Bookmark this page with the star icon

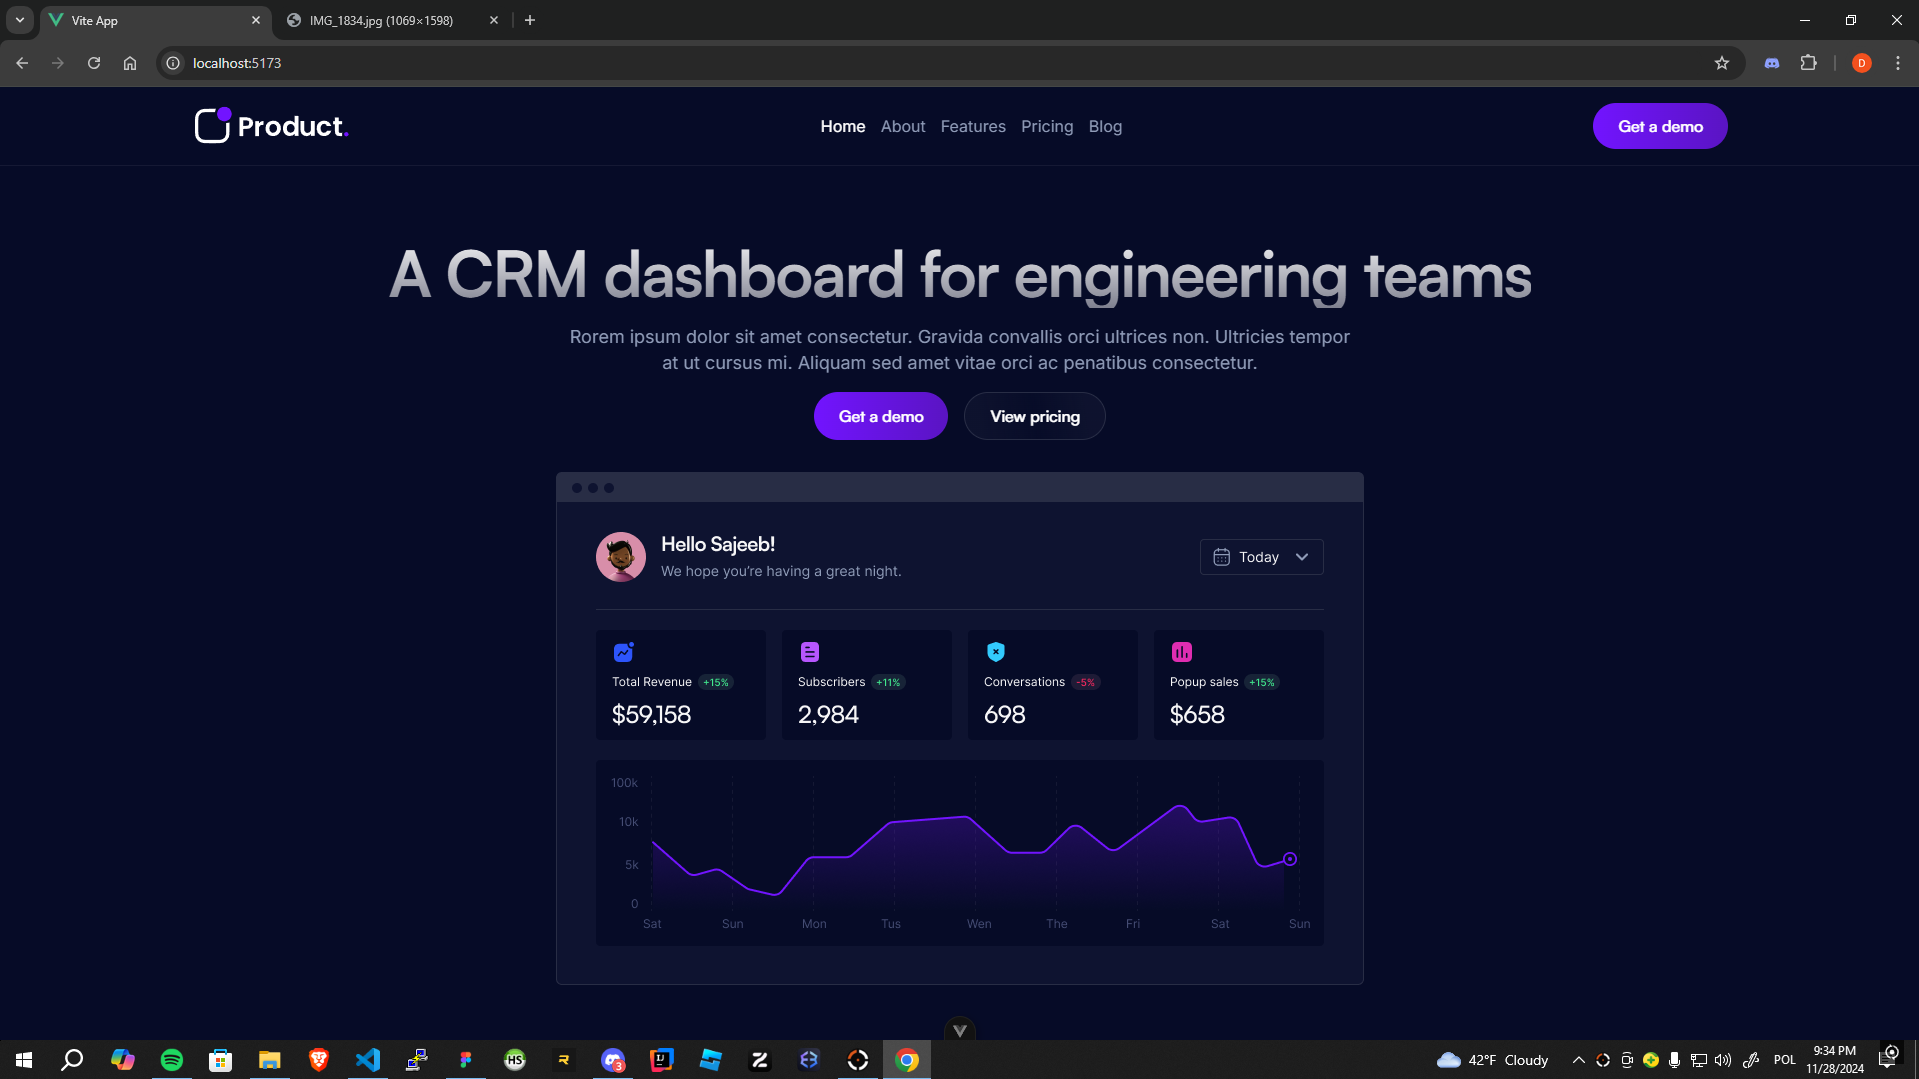1721,63
